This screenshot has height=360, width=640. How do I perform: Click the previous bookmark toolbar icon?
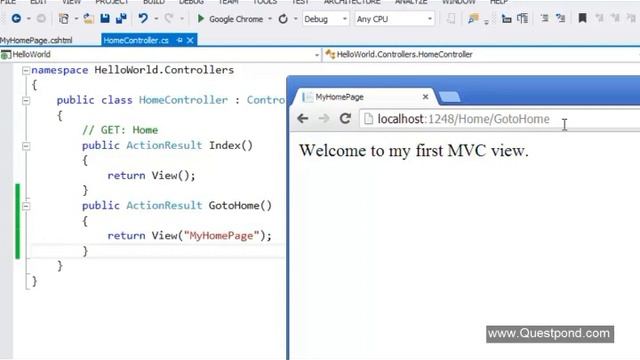coord(599,18)
